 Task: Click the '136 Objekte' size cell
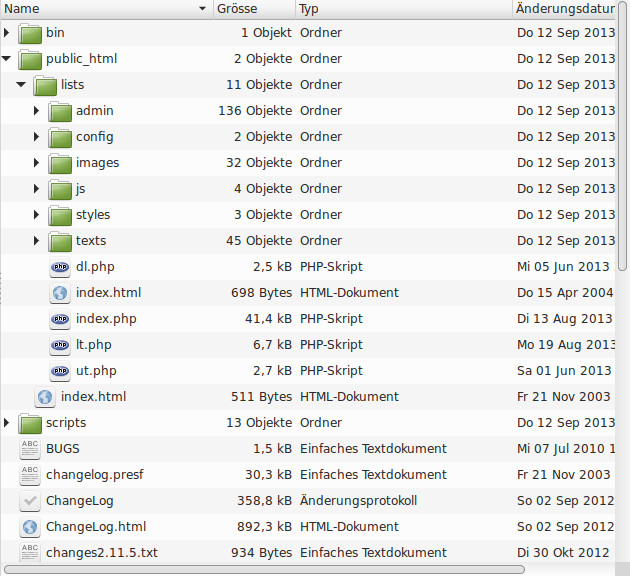coord(255,111)
